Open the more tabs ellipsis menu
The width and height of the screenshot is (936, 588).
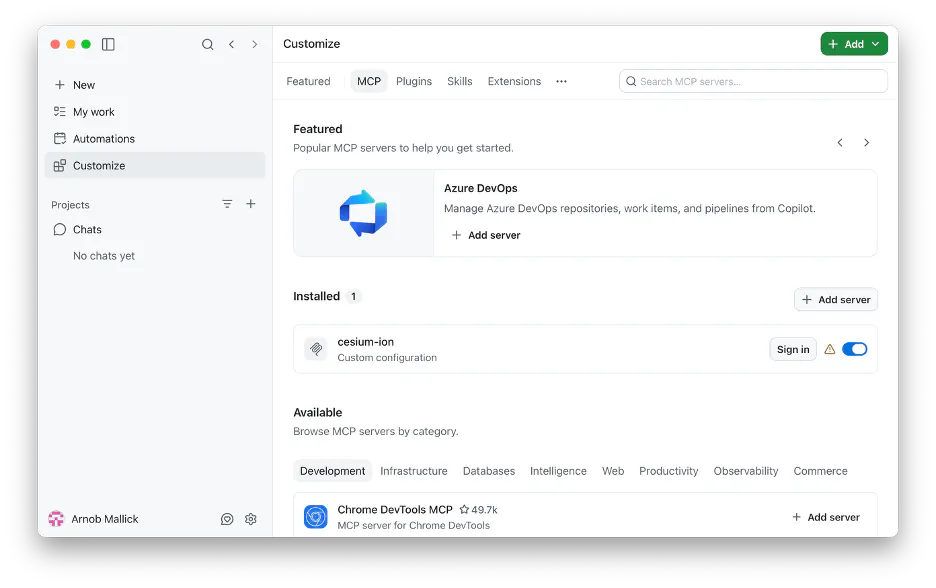click(561, 81)
